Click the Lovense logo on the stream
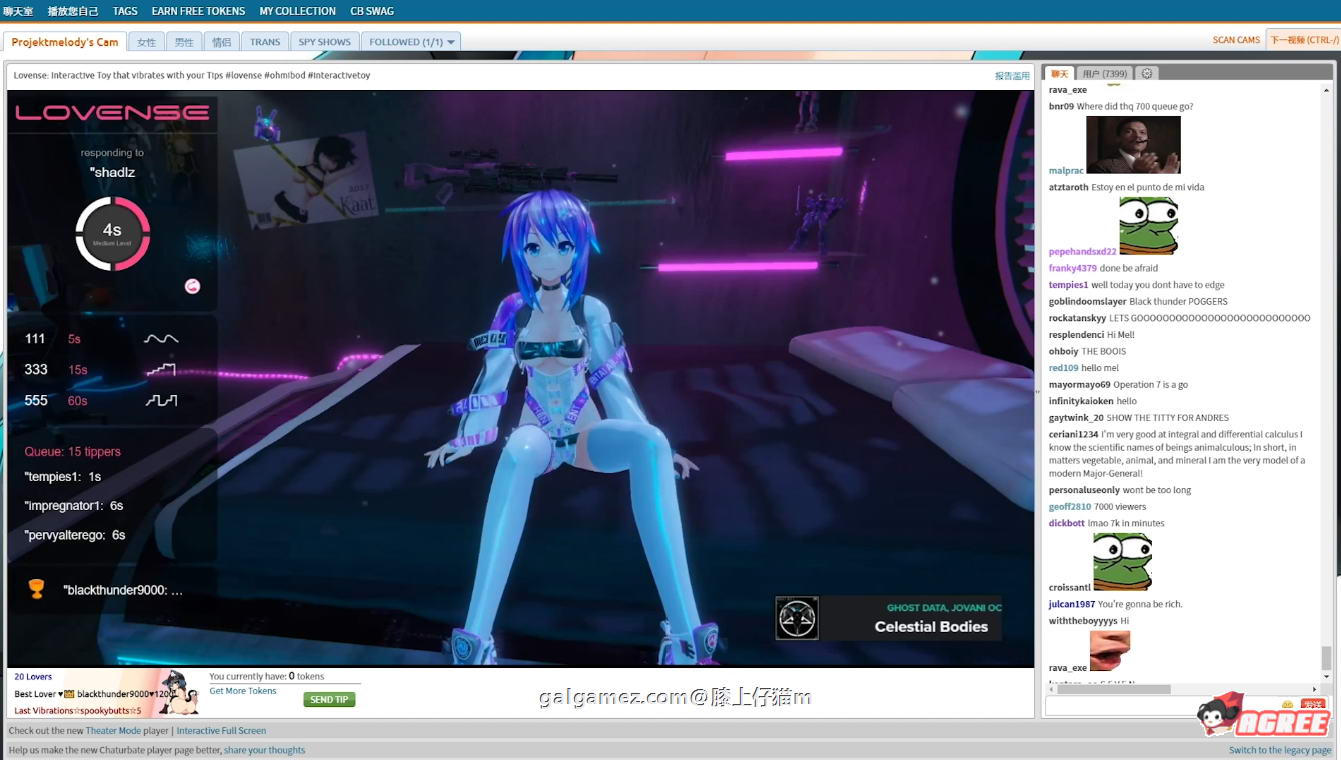This screenshot has height=760, width=1341. 111,112
